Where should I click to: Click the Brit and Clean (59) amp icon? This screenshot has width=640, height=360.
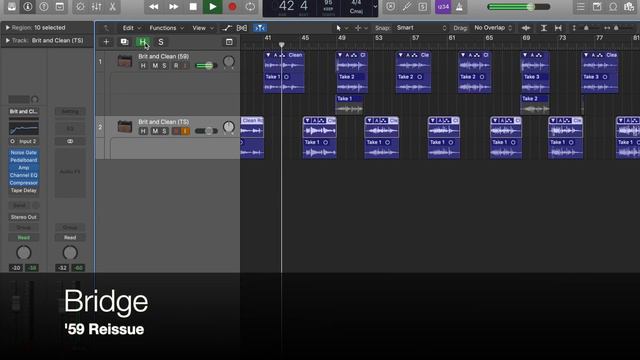[124, 61]
